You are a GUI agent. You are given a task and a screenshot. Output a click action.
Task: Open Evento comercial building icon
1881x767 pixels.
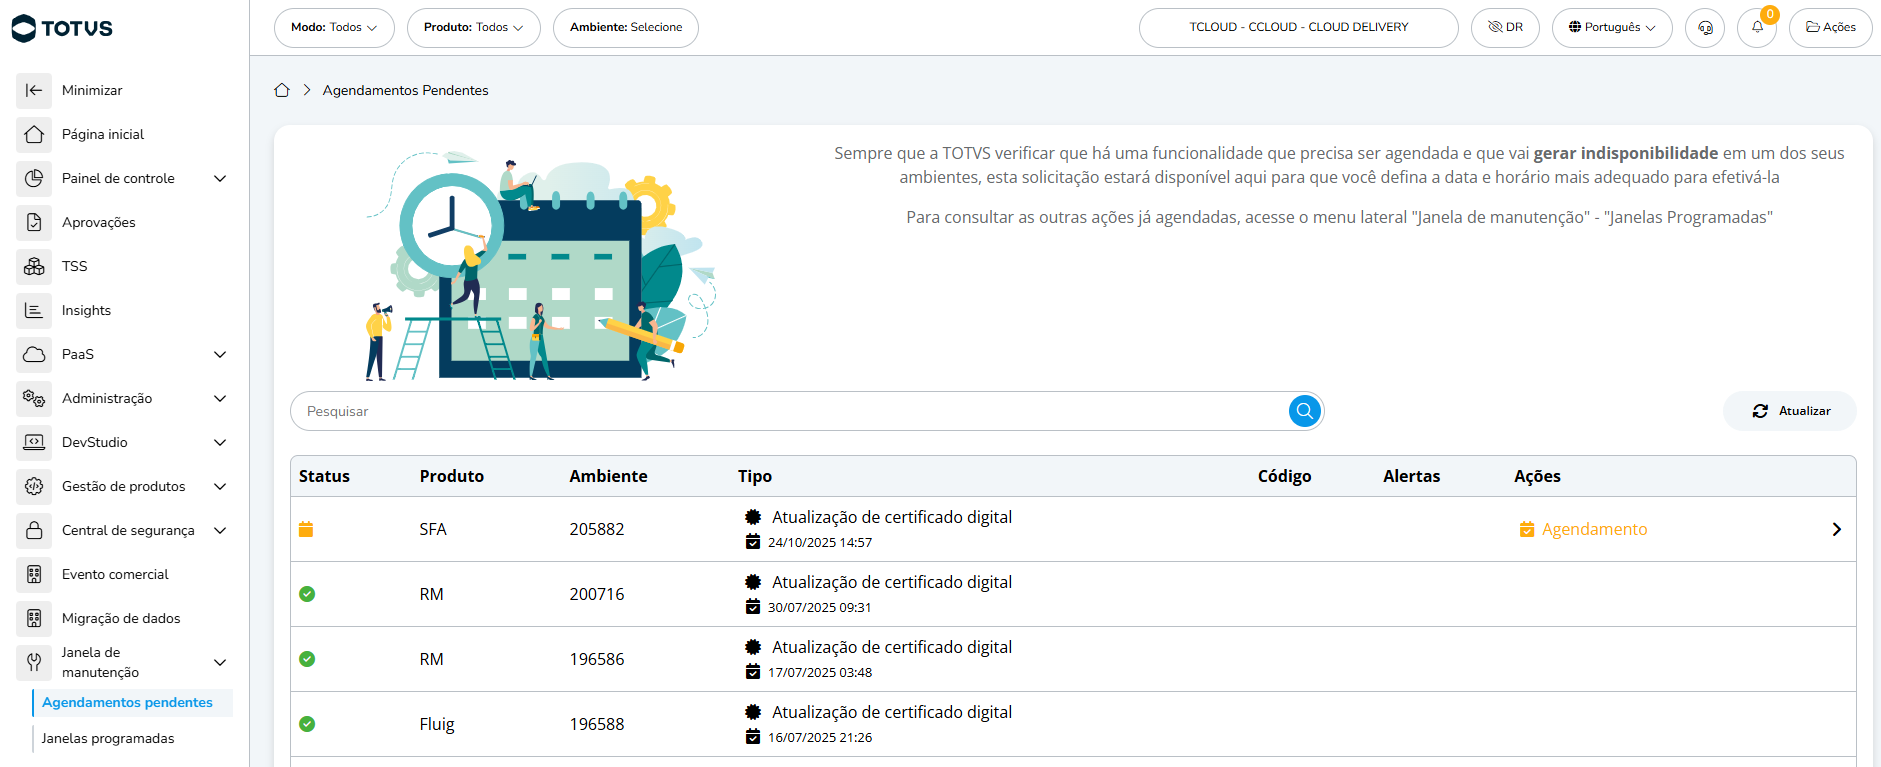click(x=34, y=574)
